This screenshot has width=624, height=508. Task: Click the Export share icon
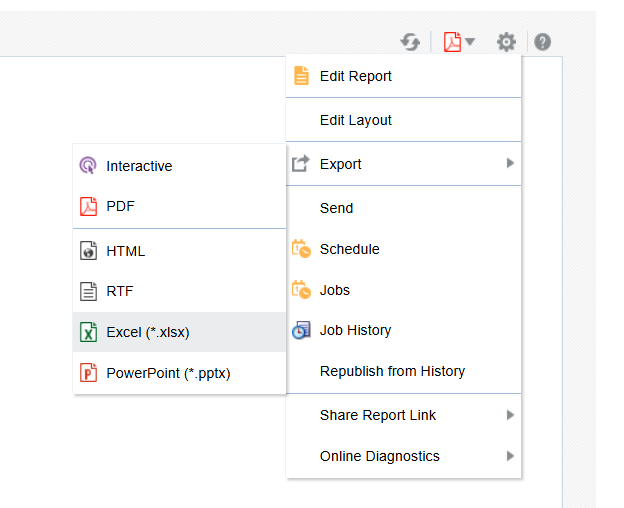pos(300,163)
